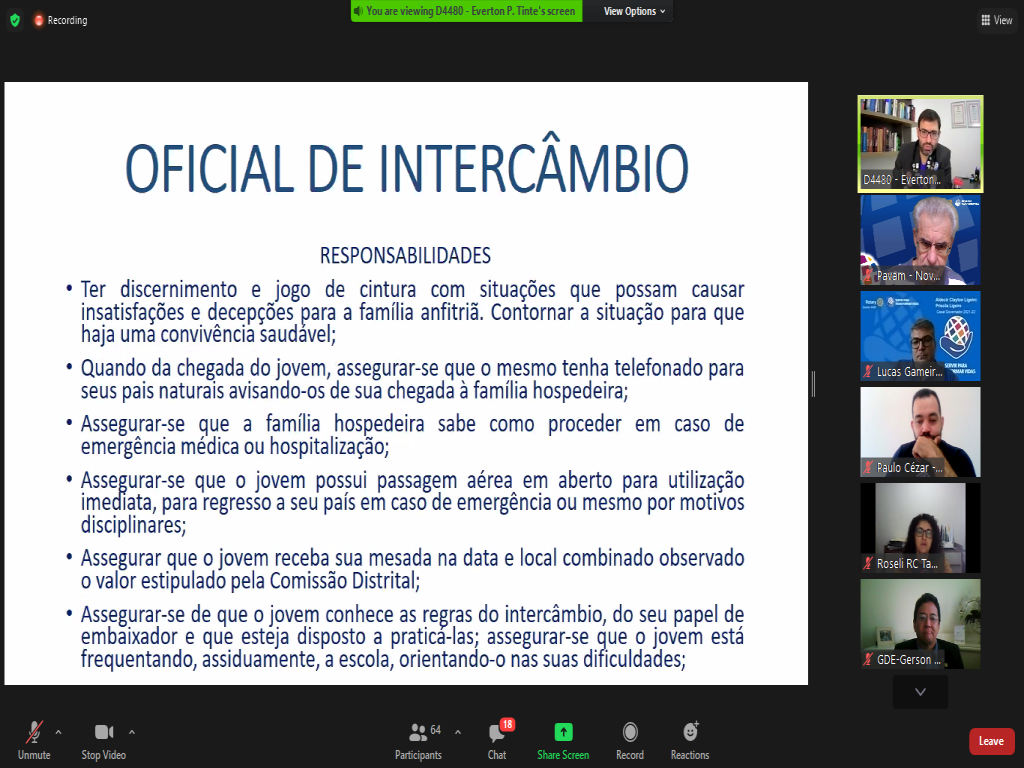
Task: Expand the video options arrow beside Stop Video
Action: pyautogui.click(x=132, y=731)
